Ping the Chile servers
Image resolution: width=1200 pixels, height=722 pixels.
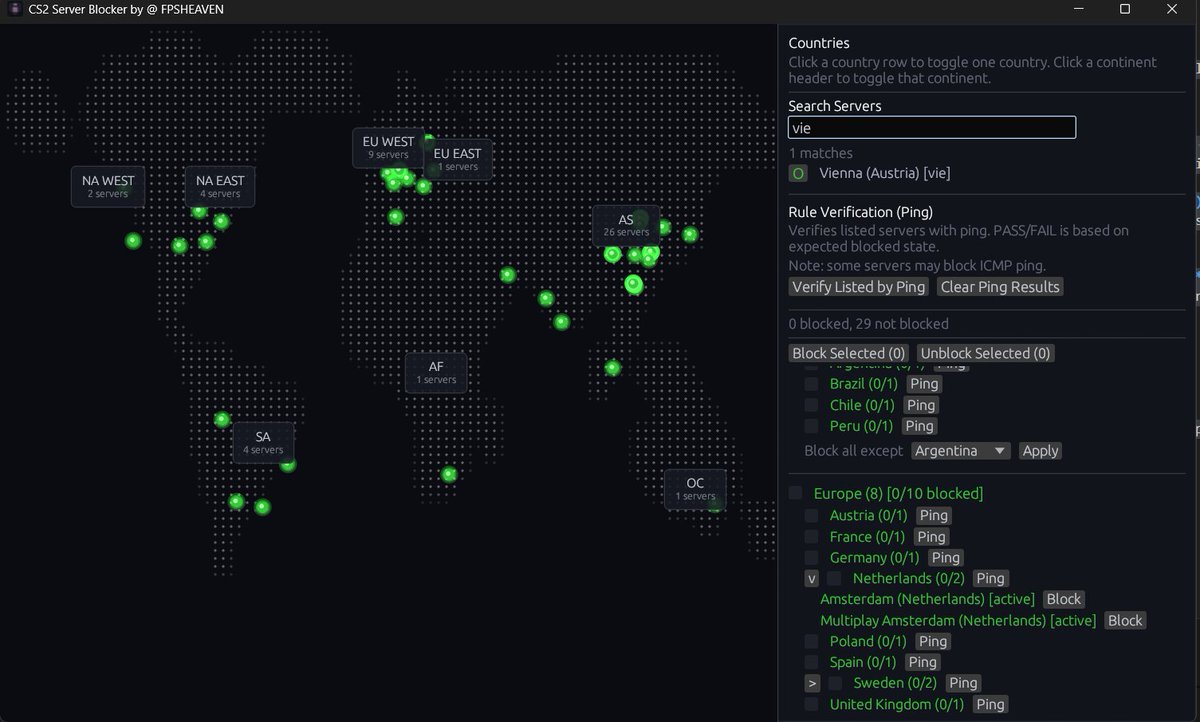coord(921,405)
